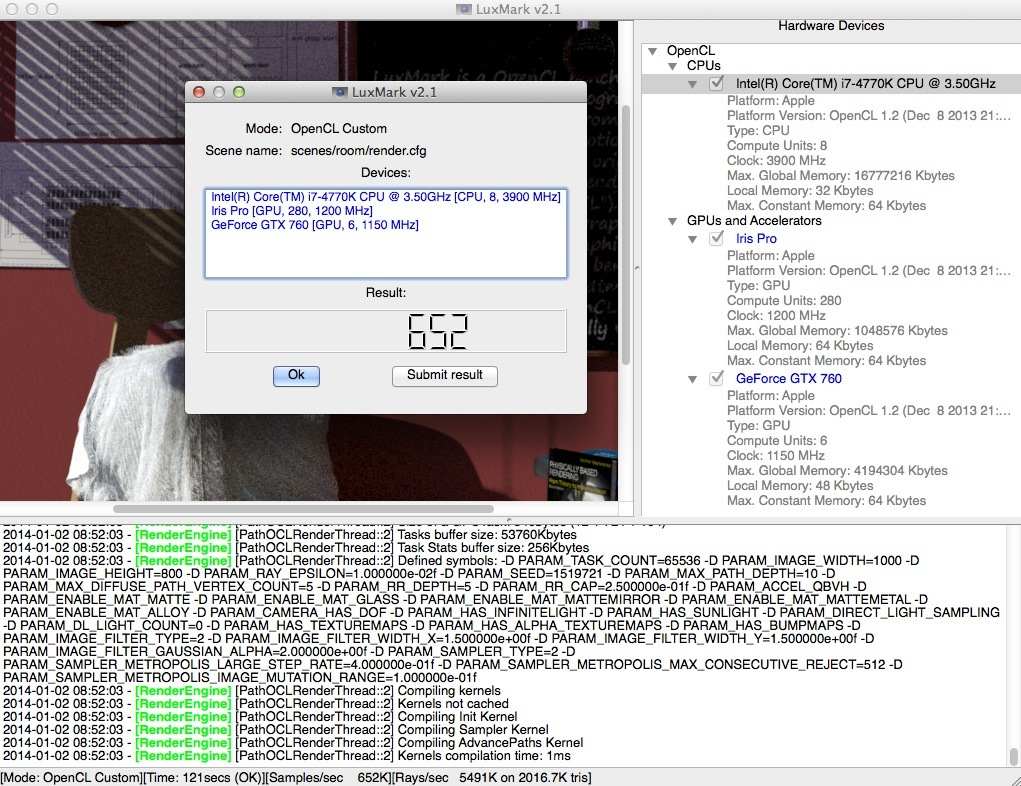Click the window resize grip icon

point(1014,779)
